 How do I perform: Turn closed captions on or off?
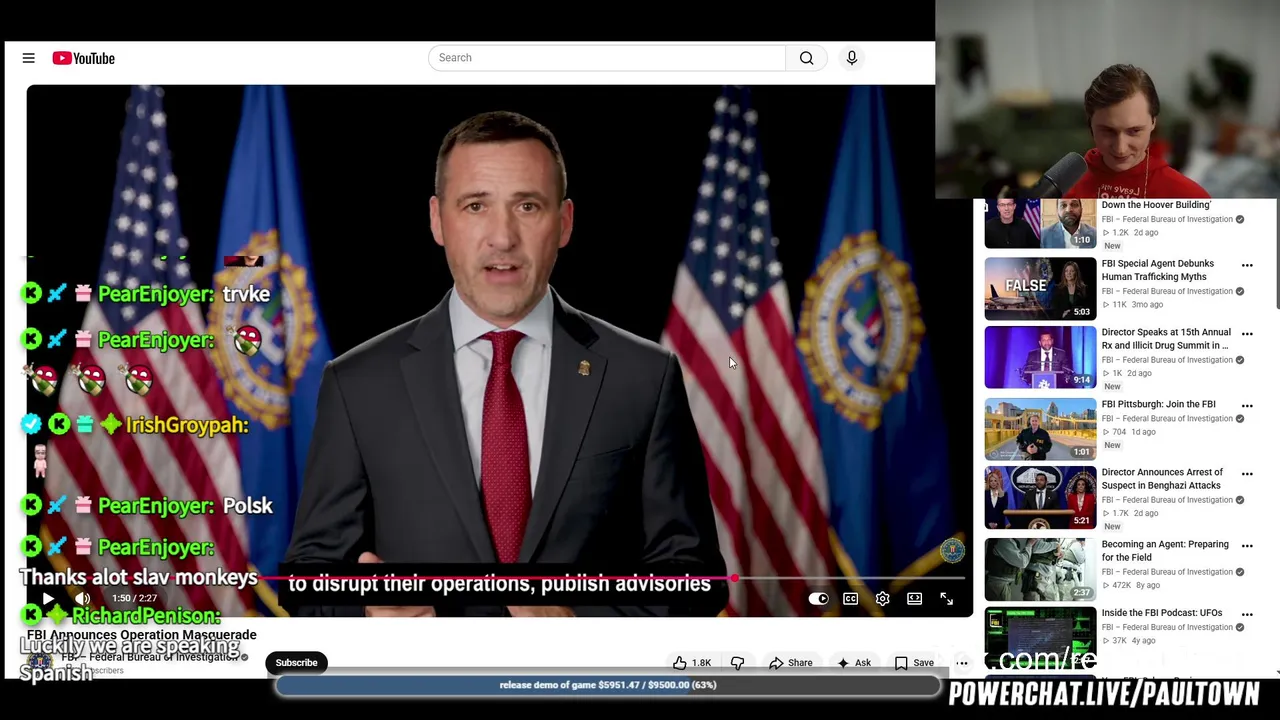(x=850, y=598)
